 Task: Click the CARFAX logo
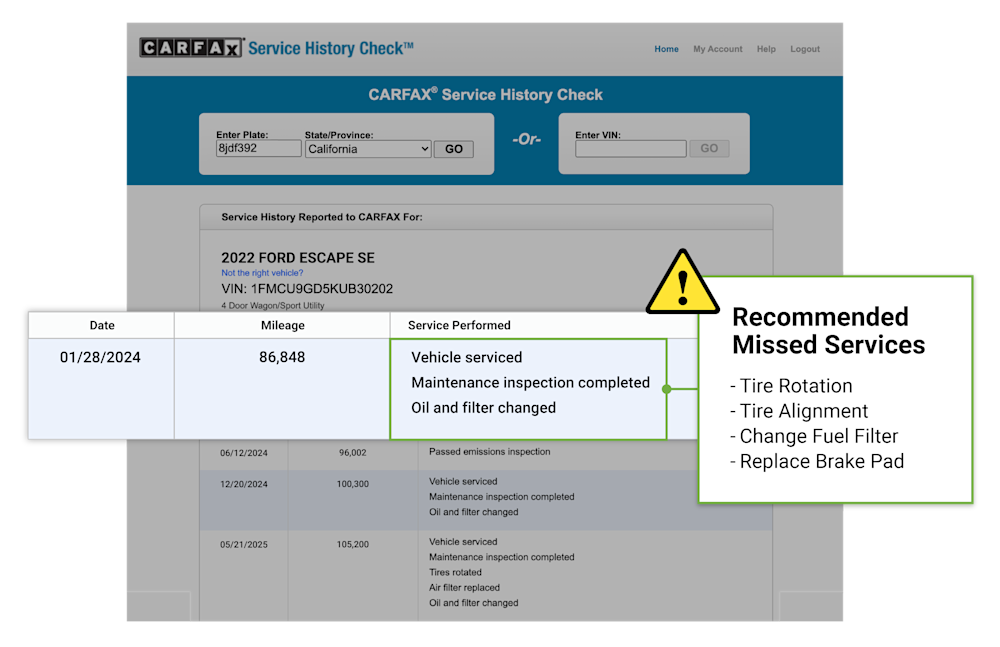pos(191,48)
